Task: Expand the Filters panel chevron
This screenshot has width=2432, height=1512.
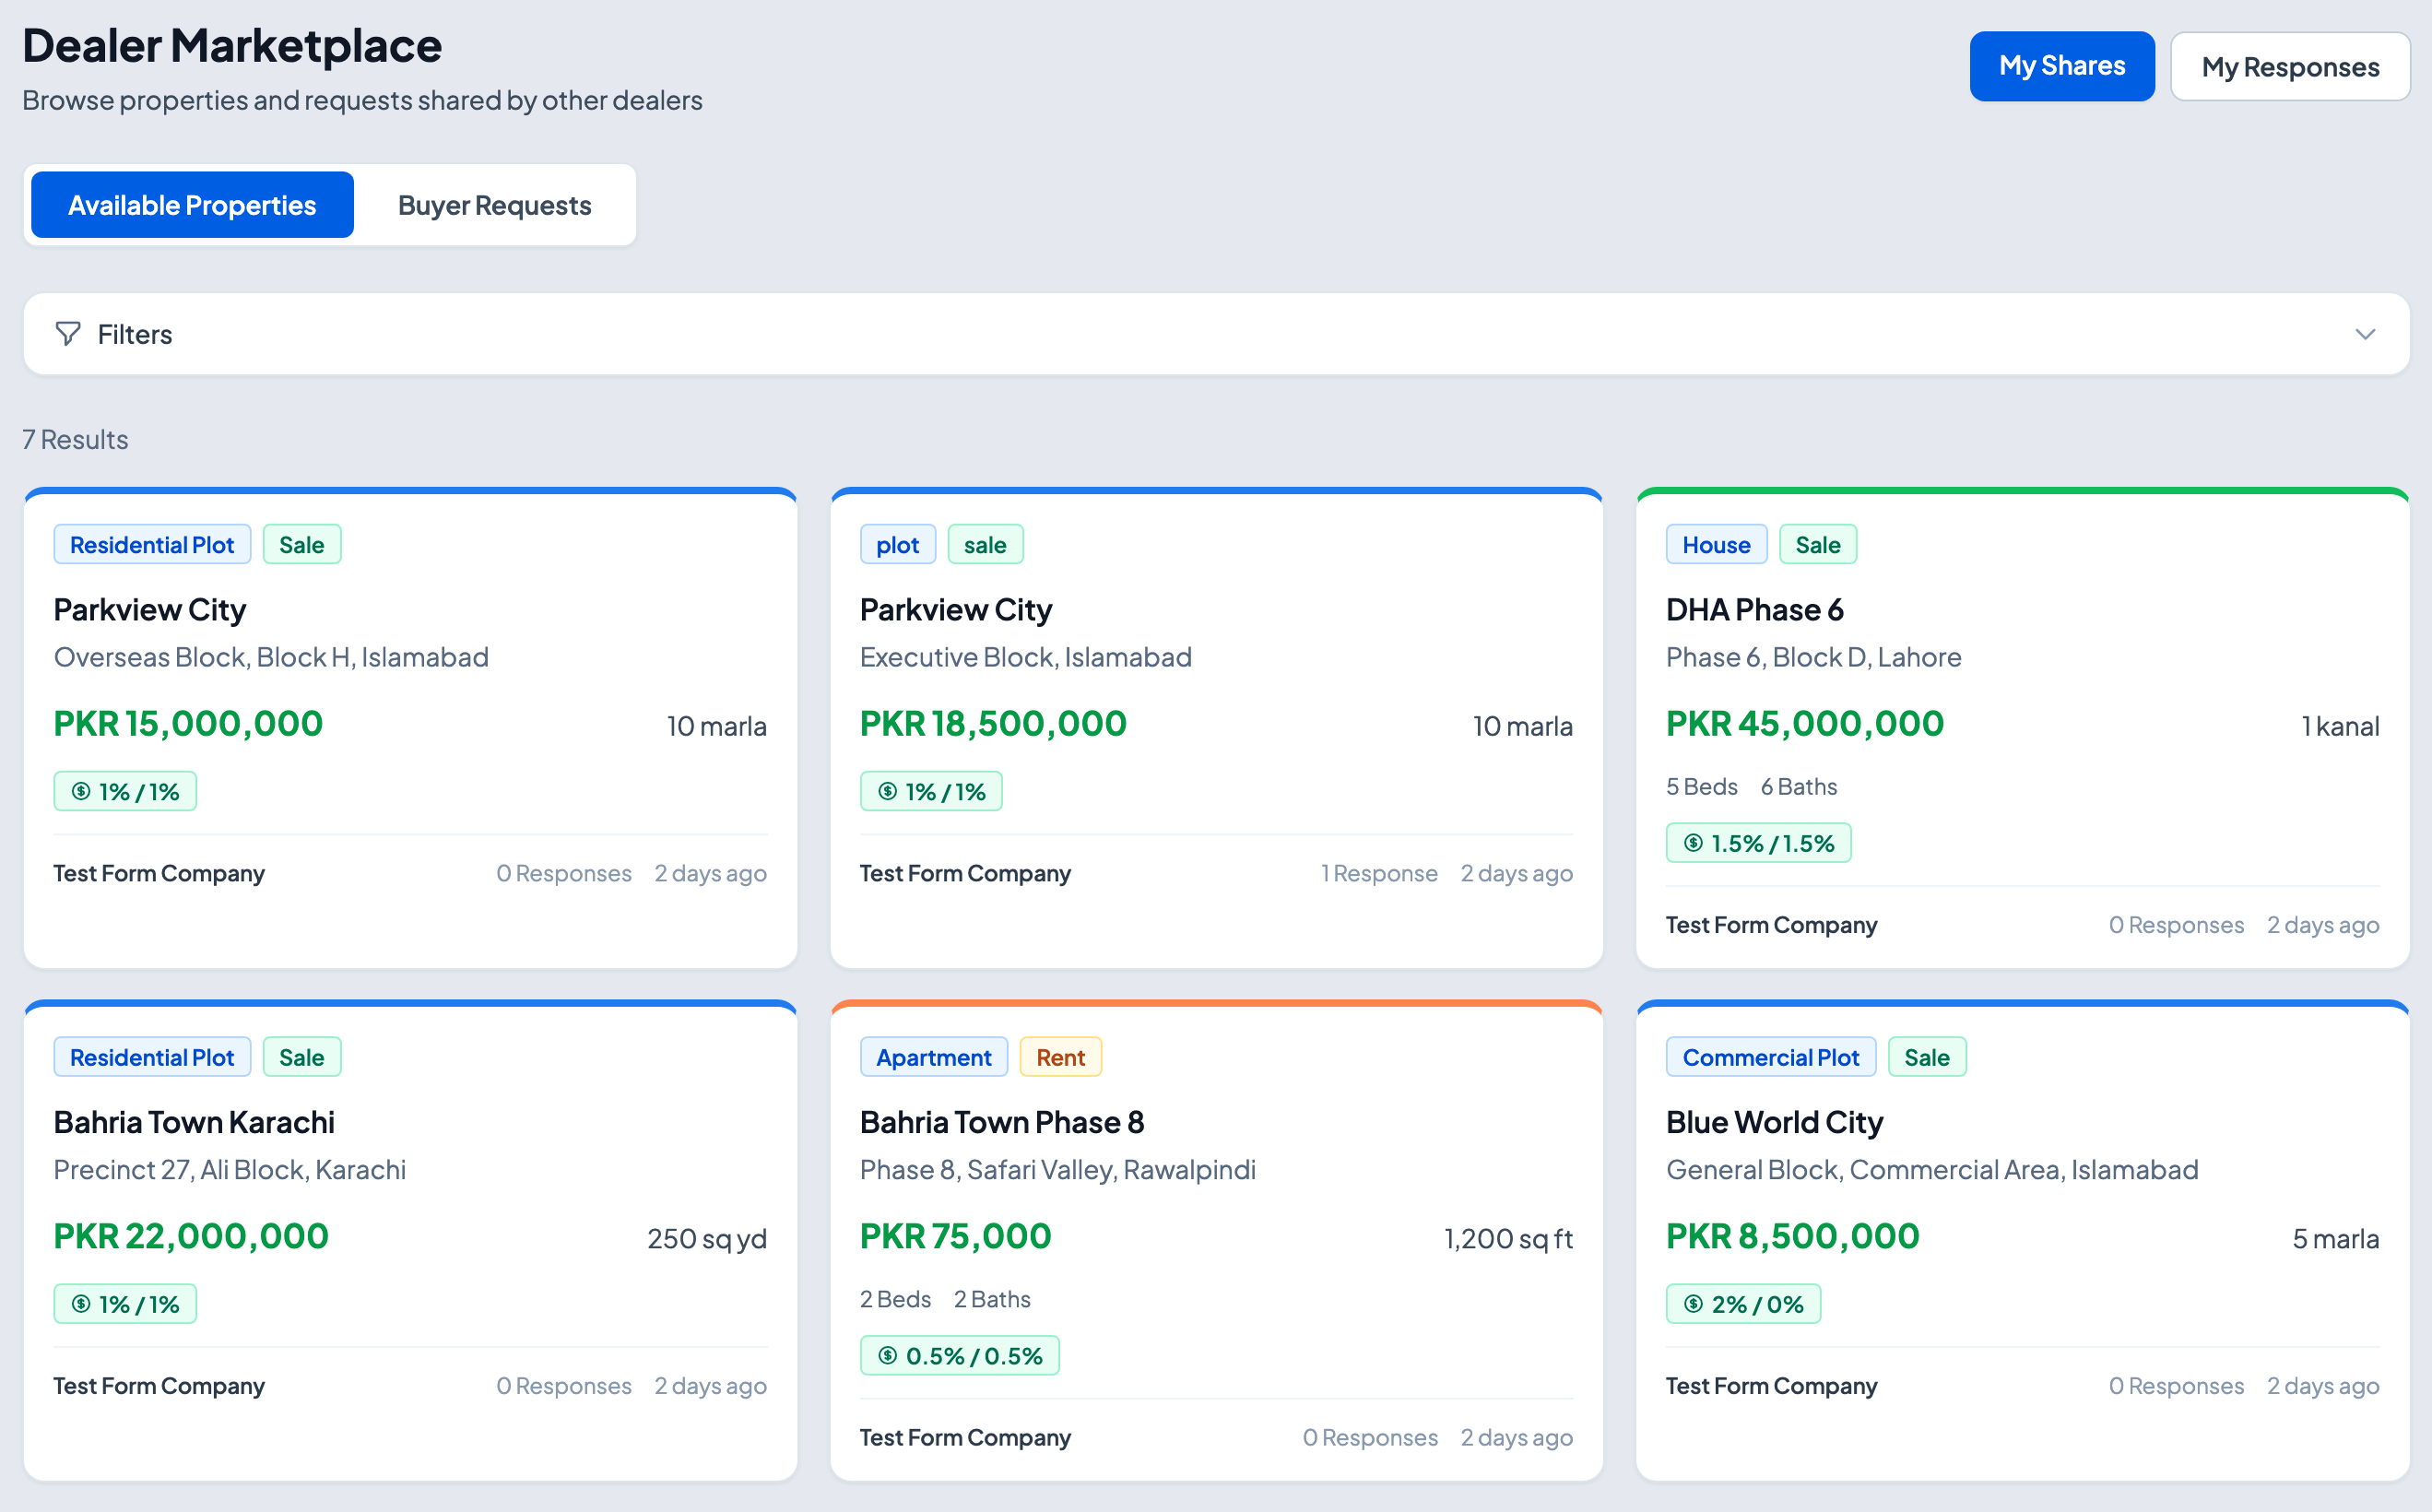Action: 2364,334
